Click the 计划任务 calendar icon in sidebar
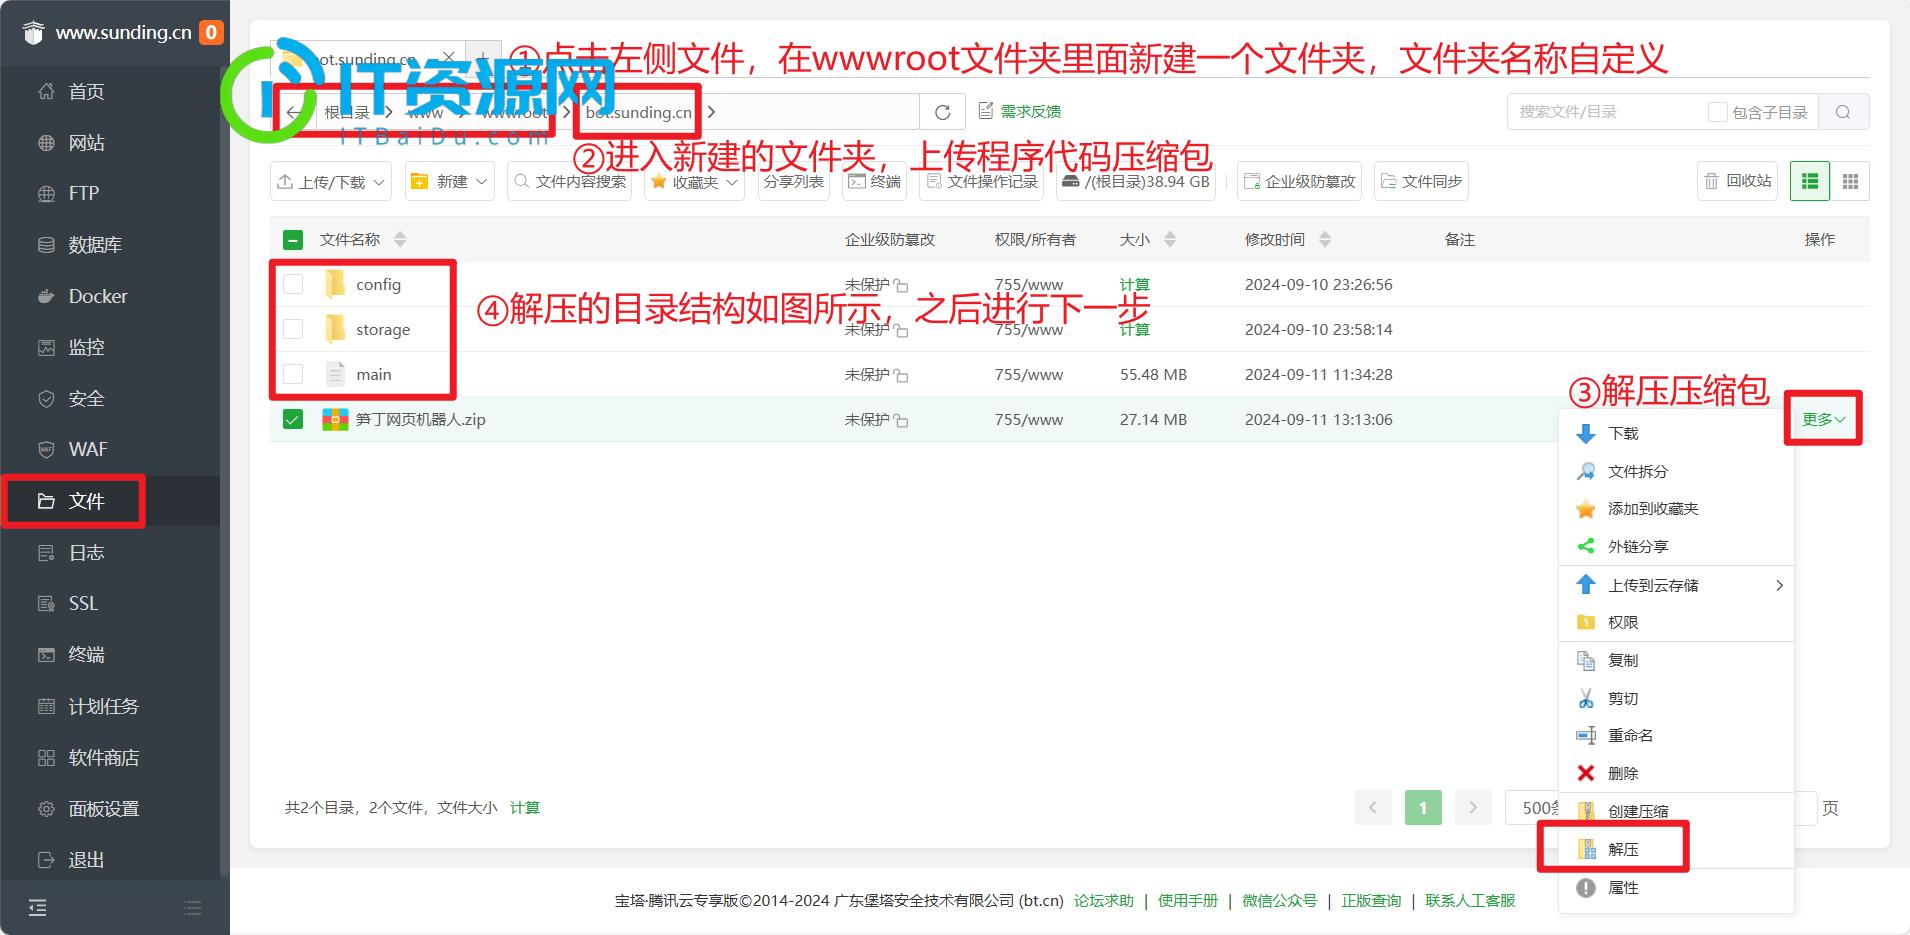The image size is (1910, 935). point(46,706)
